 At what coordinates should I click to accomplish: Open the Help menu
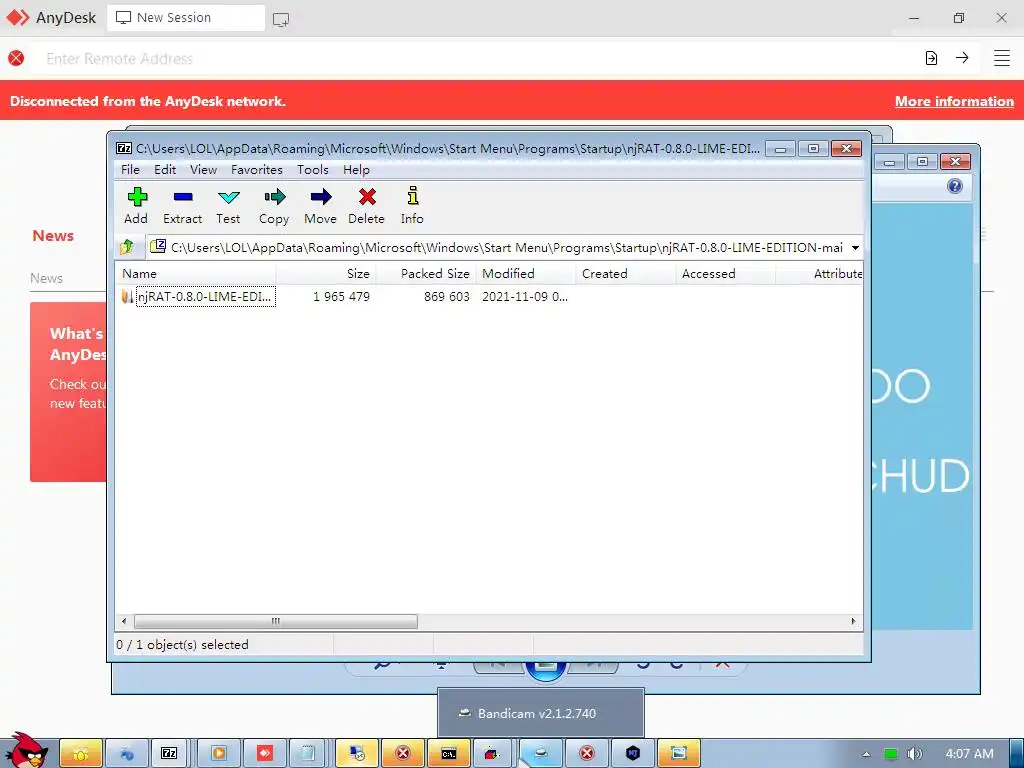357,170
